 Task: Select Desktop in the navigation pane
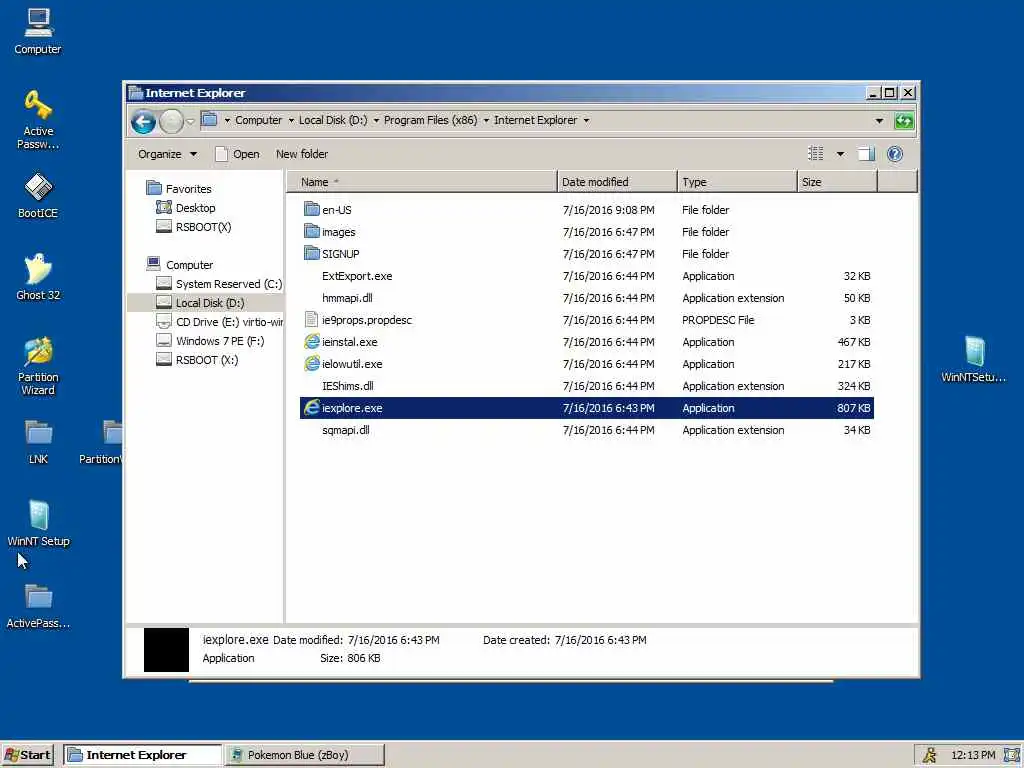(195, 208)
